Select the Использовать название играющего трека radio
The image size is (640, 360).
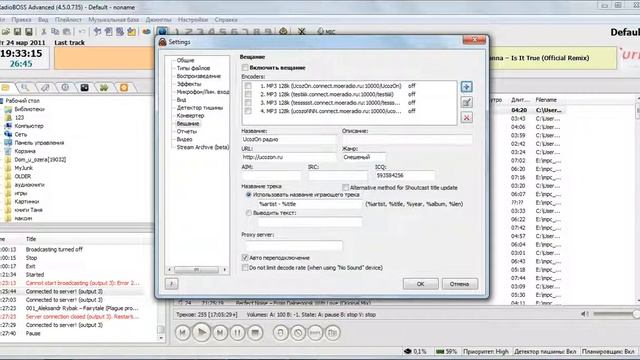[249, 195]
